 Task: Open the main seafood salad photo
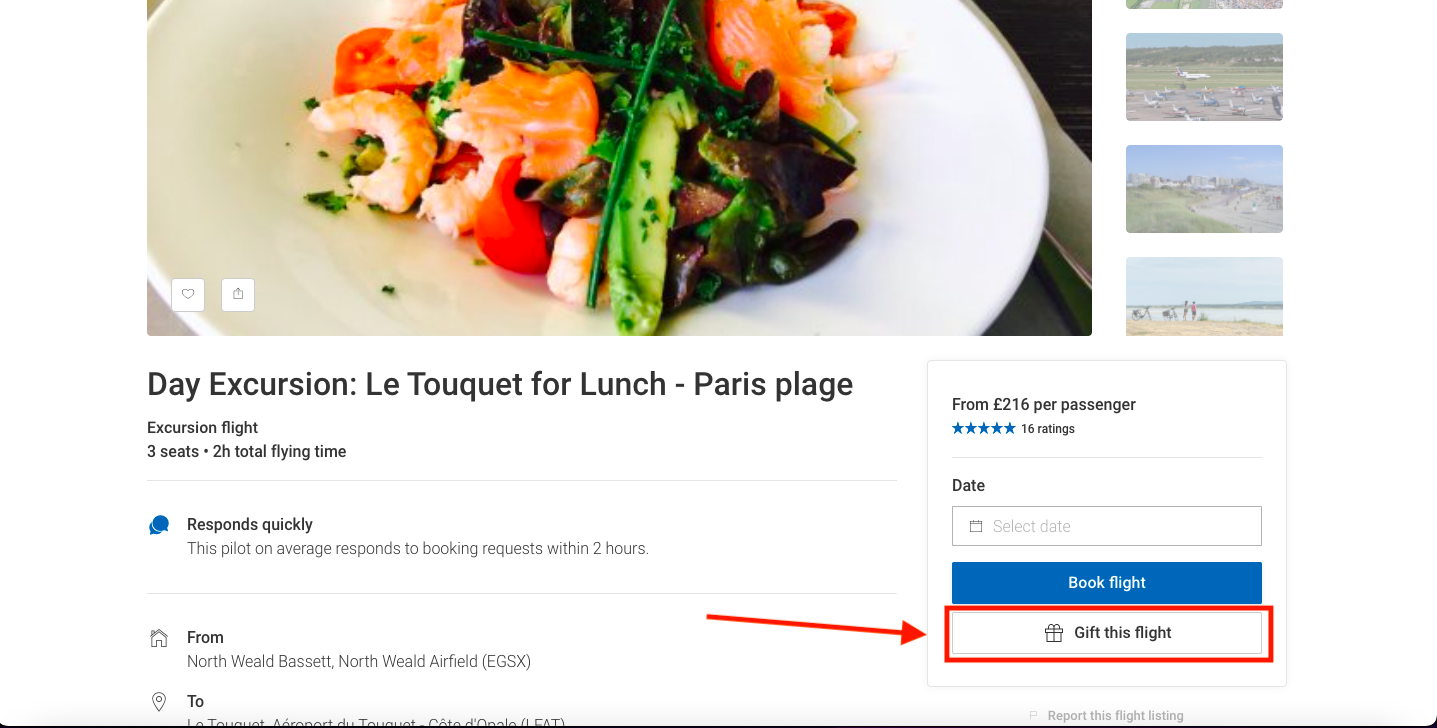point(619,150)
